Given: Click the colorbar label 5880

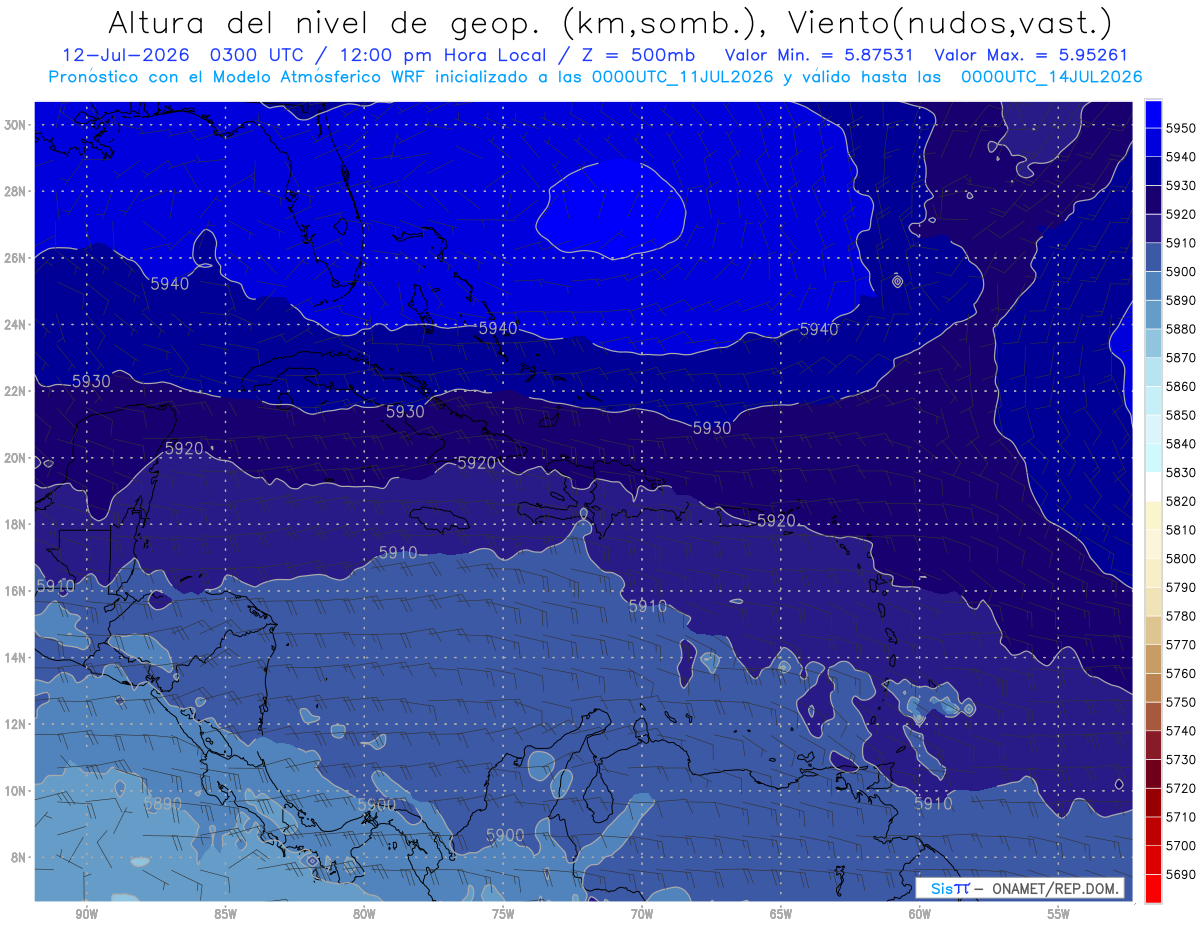Looking at the screenshot, I should [1181, 329].
